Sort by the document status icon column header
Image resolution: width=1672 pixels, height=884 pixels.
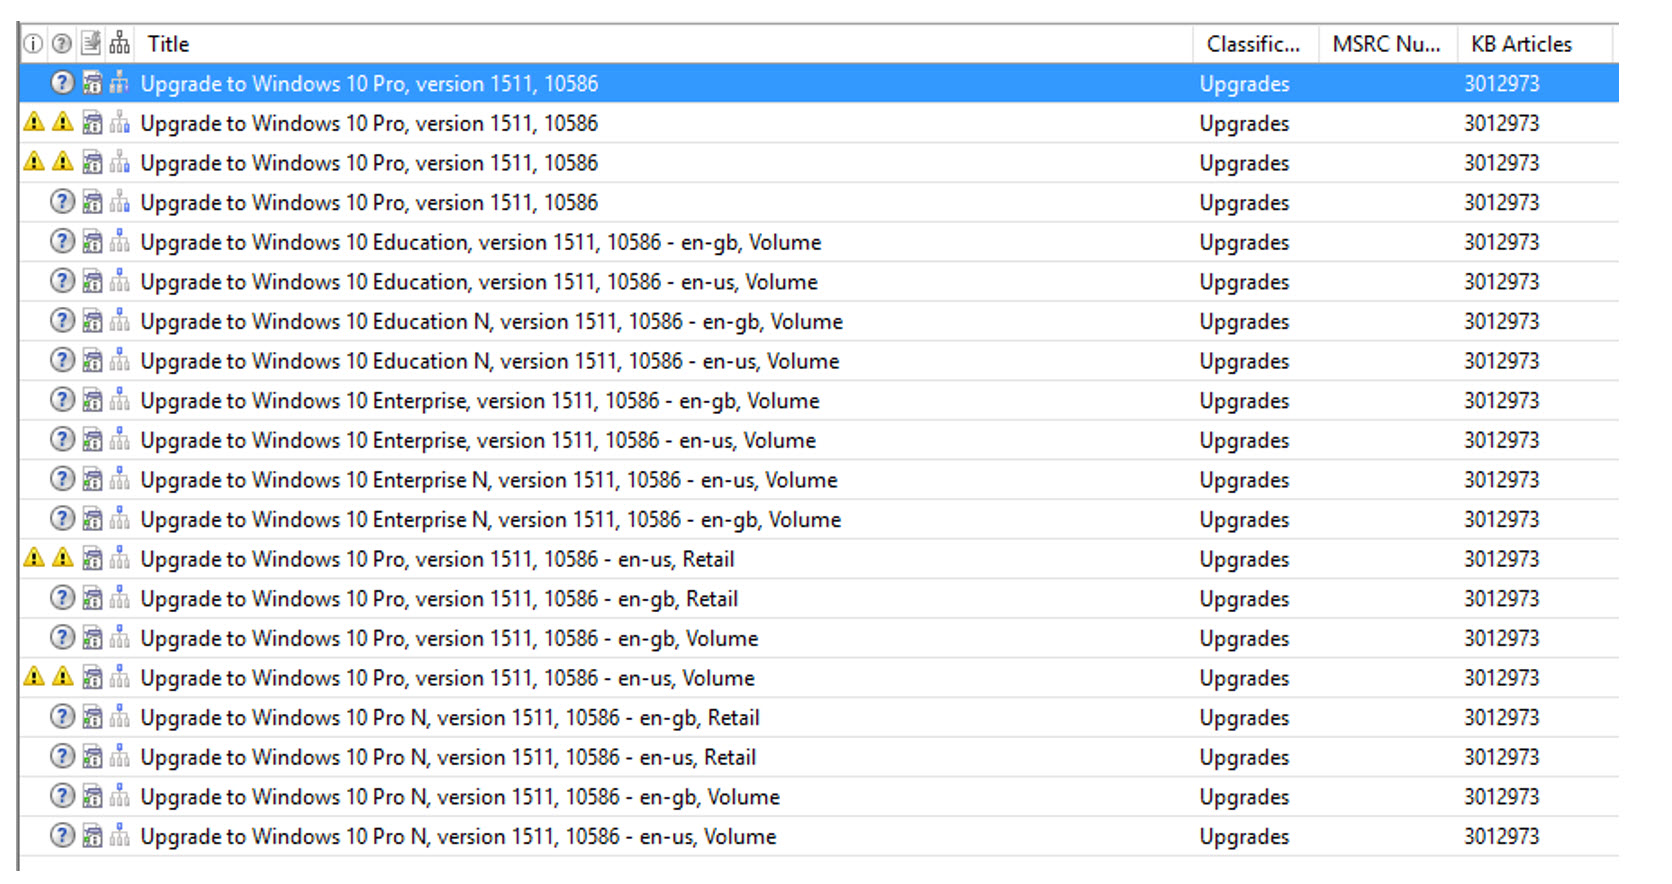(91, 44)
